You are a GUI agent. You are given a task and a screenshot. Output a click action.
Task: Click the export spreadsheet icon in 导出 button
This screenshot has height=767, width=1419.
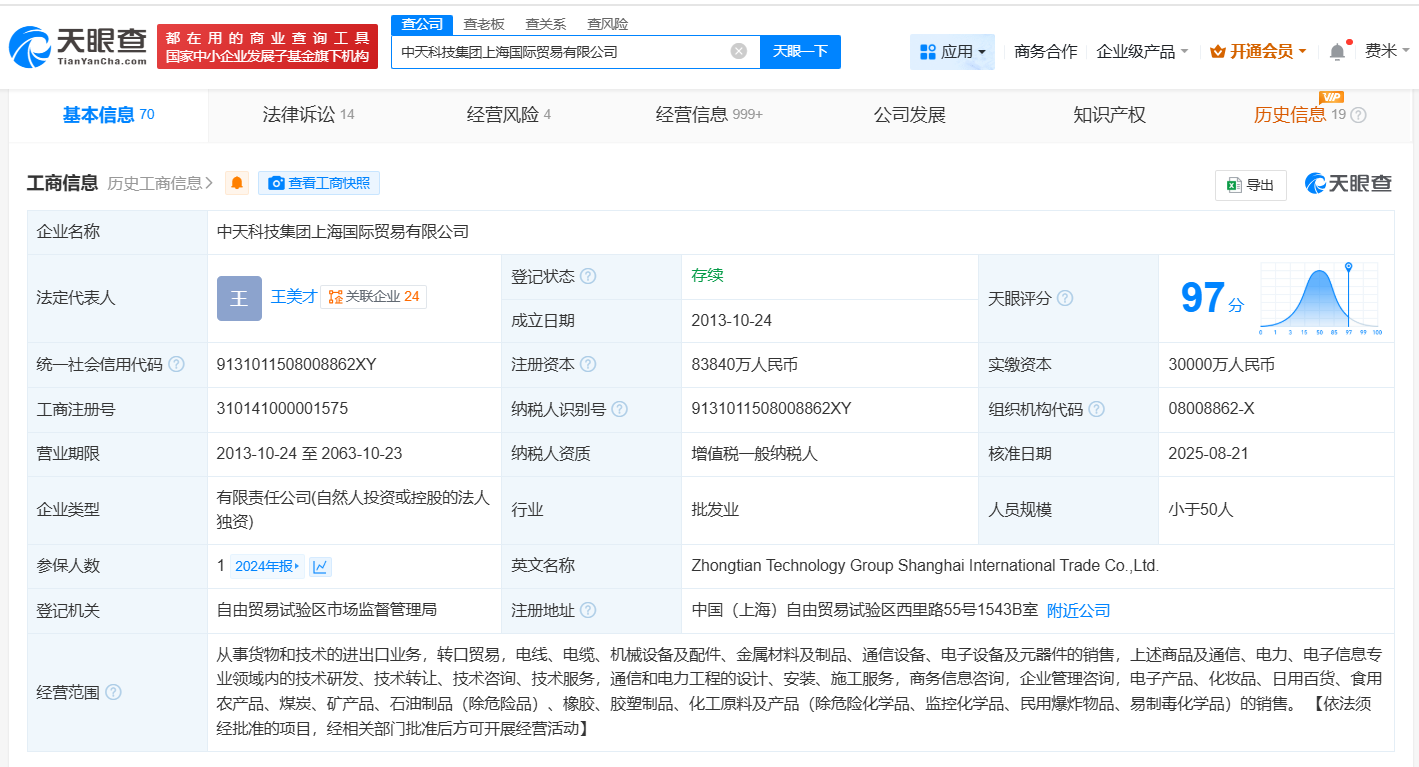(x=1233, y=185)
